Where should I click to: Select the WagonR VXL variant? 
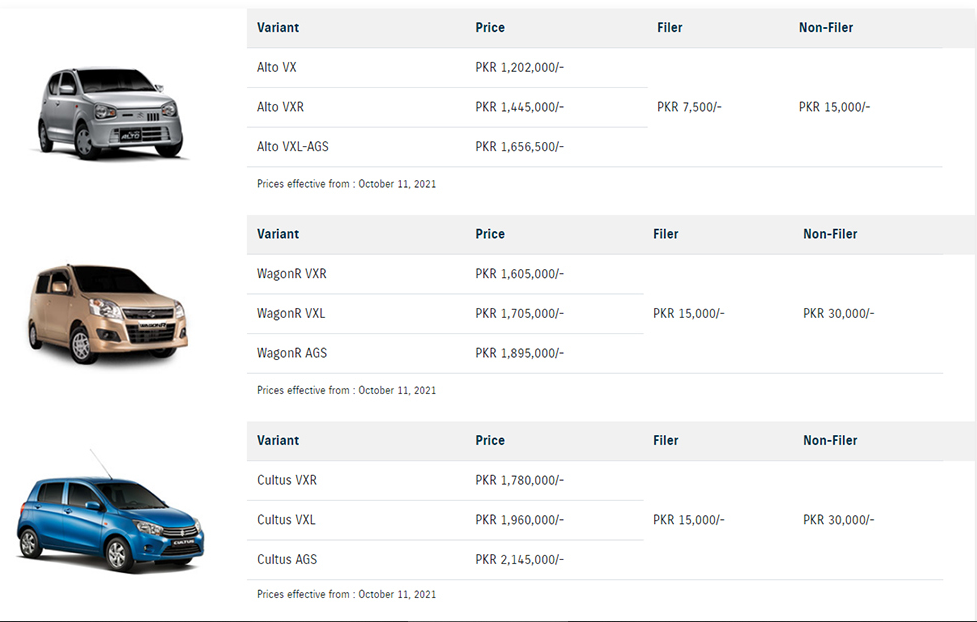tap(291, 313)
